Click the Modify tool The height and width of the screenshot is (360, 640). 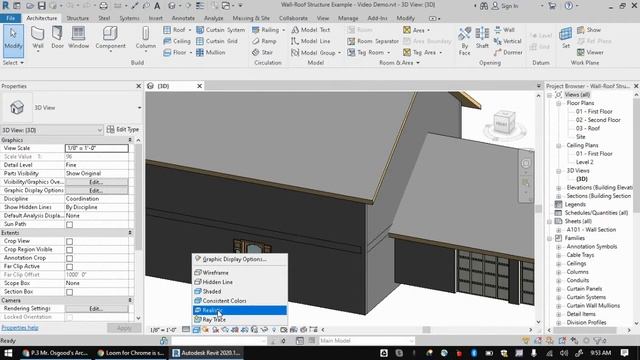(x=13, y=40)
